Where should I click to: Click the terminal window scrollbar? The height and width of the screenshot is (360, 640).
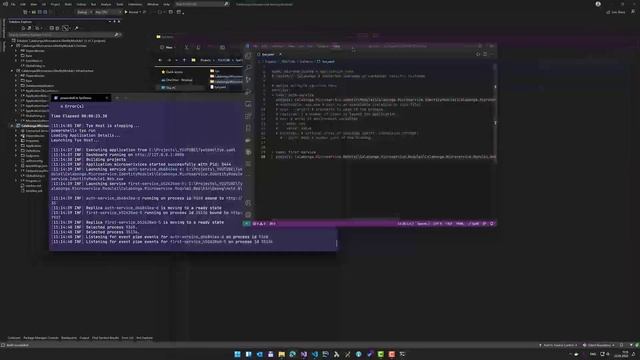(336, 243)
